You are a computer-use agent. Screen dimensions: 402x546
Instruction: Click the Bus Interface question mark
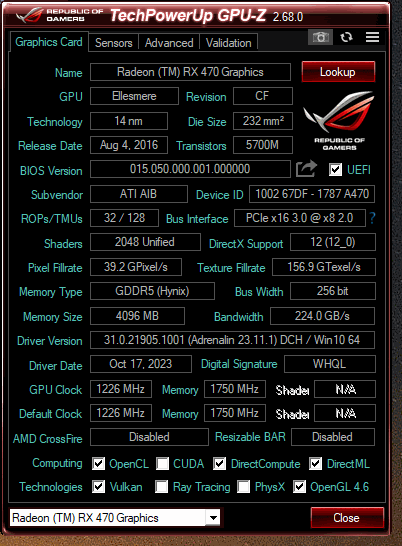372,218
